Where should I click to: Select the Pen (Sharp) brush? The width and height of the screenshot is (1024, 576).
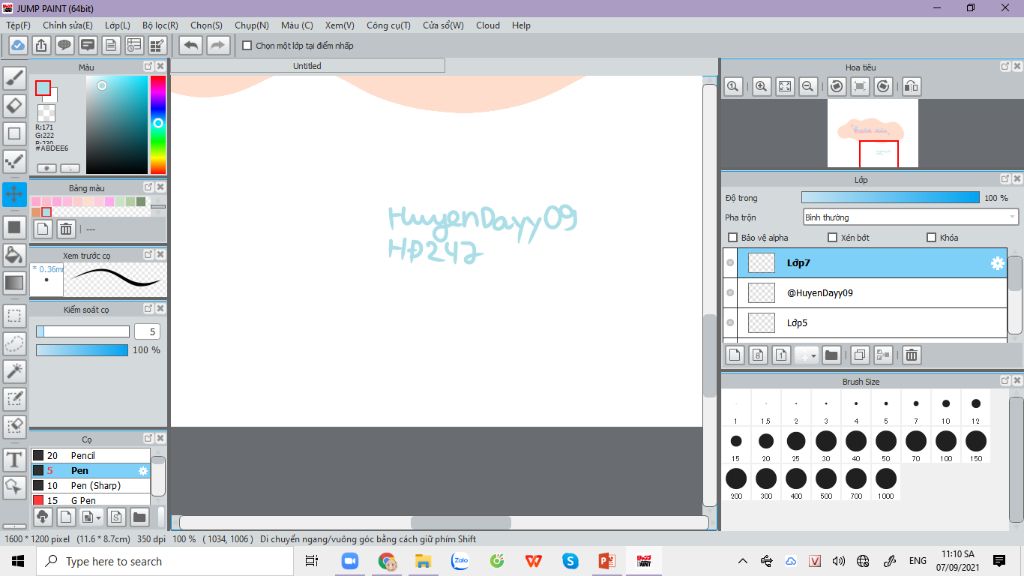pos(91,486)
